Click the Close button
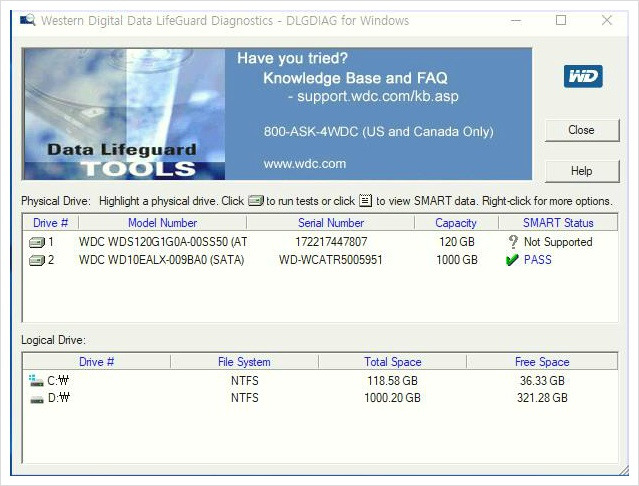 (x=582, y=130)
